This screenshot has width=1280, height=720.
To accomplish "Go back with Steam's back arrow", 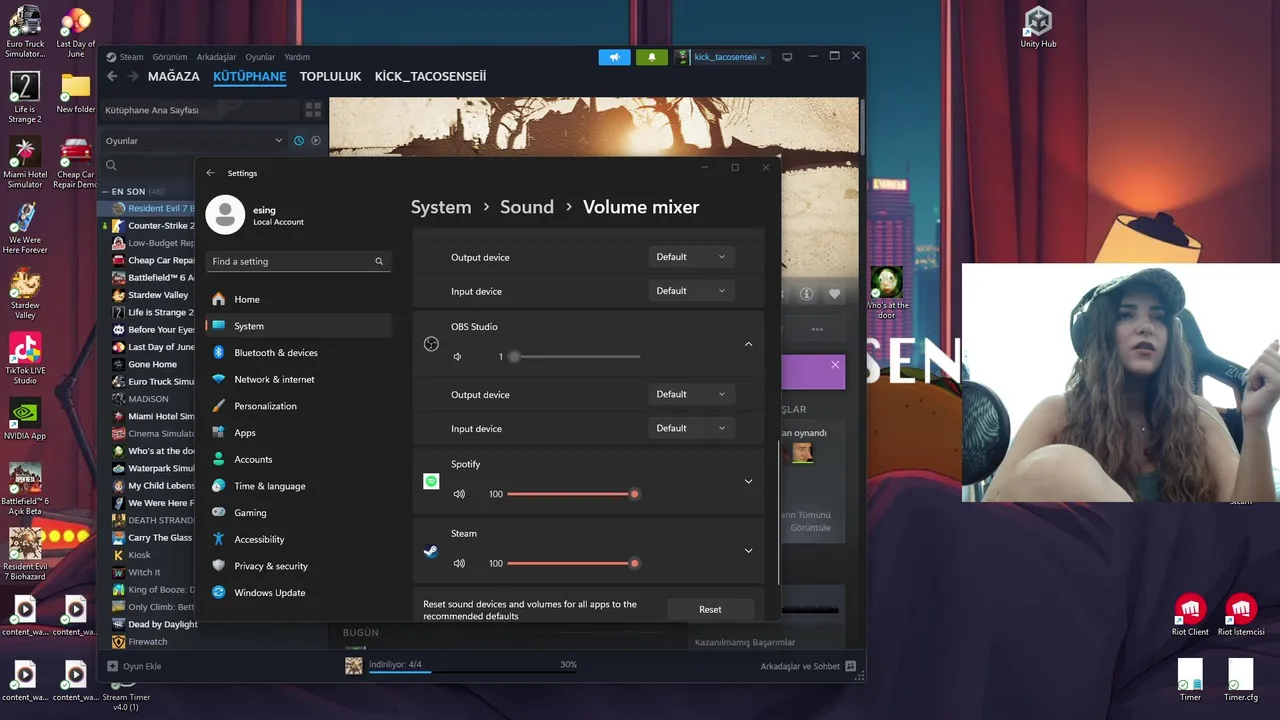I will 112,76.
